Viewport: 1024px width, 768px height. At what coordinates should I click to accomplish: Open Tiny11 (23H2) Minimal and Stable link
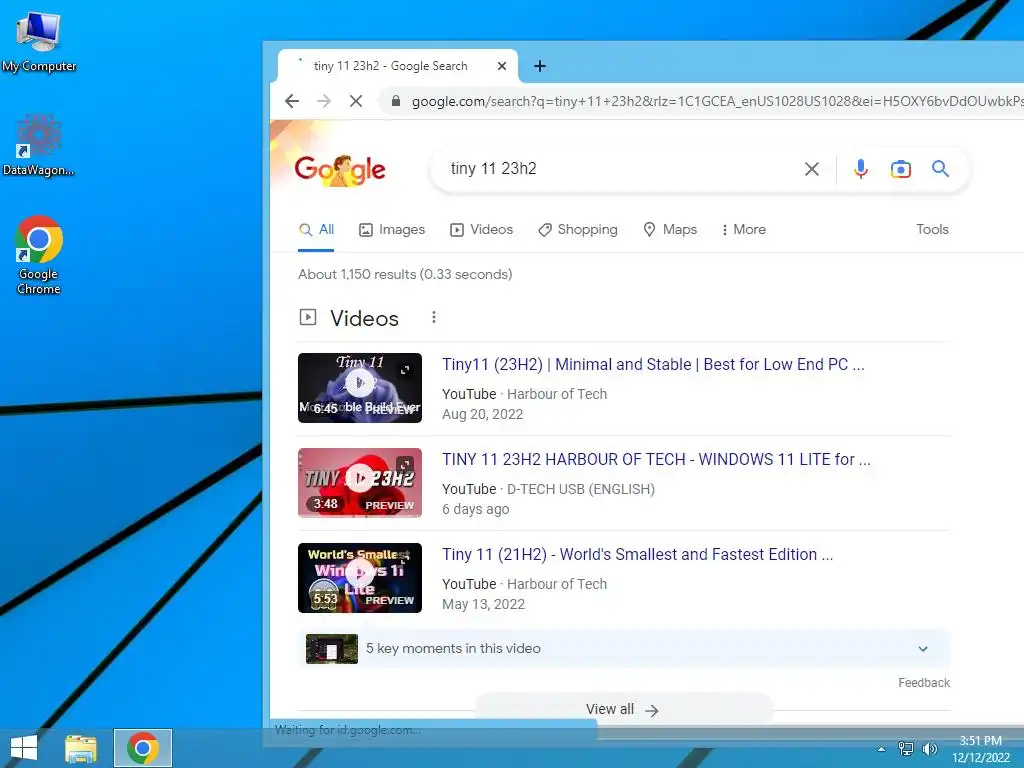coord(653,364)
